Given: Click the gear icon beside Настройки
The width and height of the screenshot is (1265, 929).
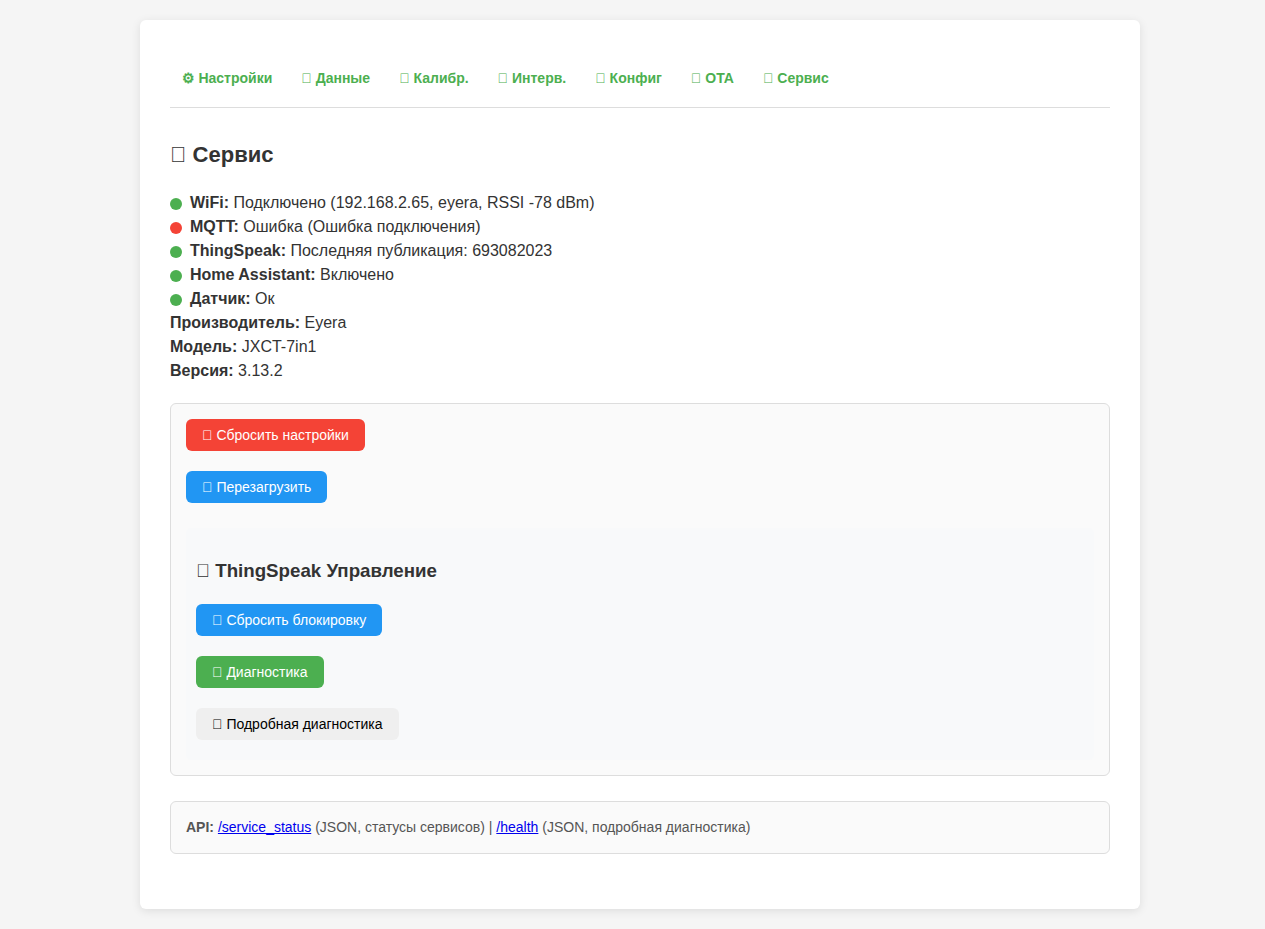Looking at the screenshot, I should pyautogui.click(x=188, y=78).
